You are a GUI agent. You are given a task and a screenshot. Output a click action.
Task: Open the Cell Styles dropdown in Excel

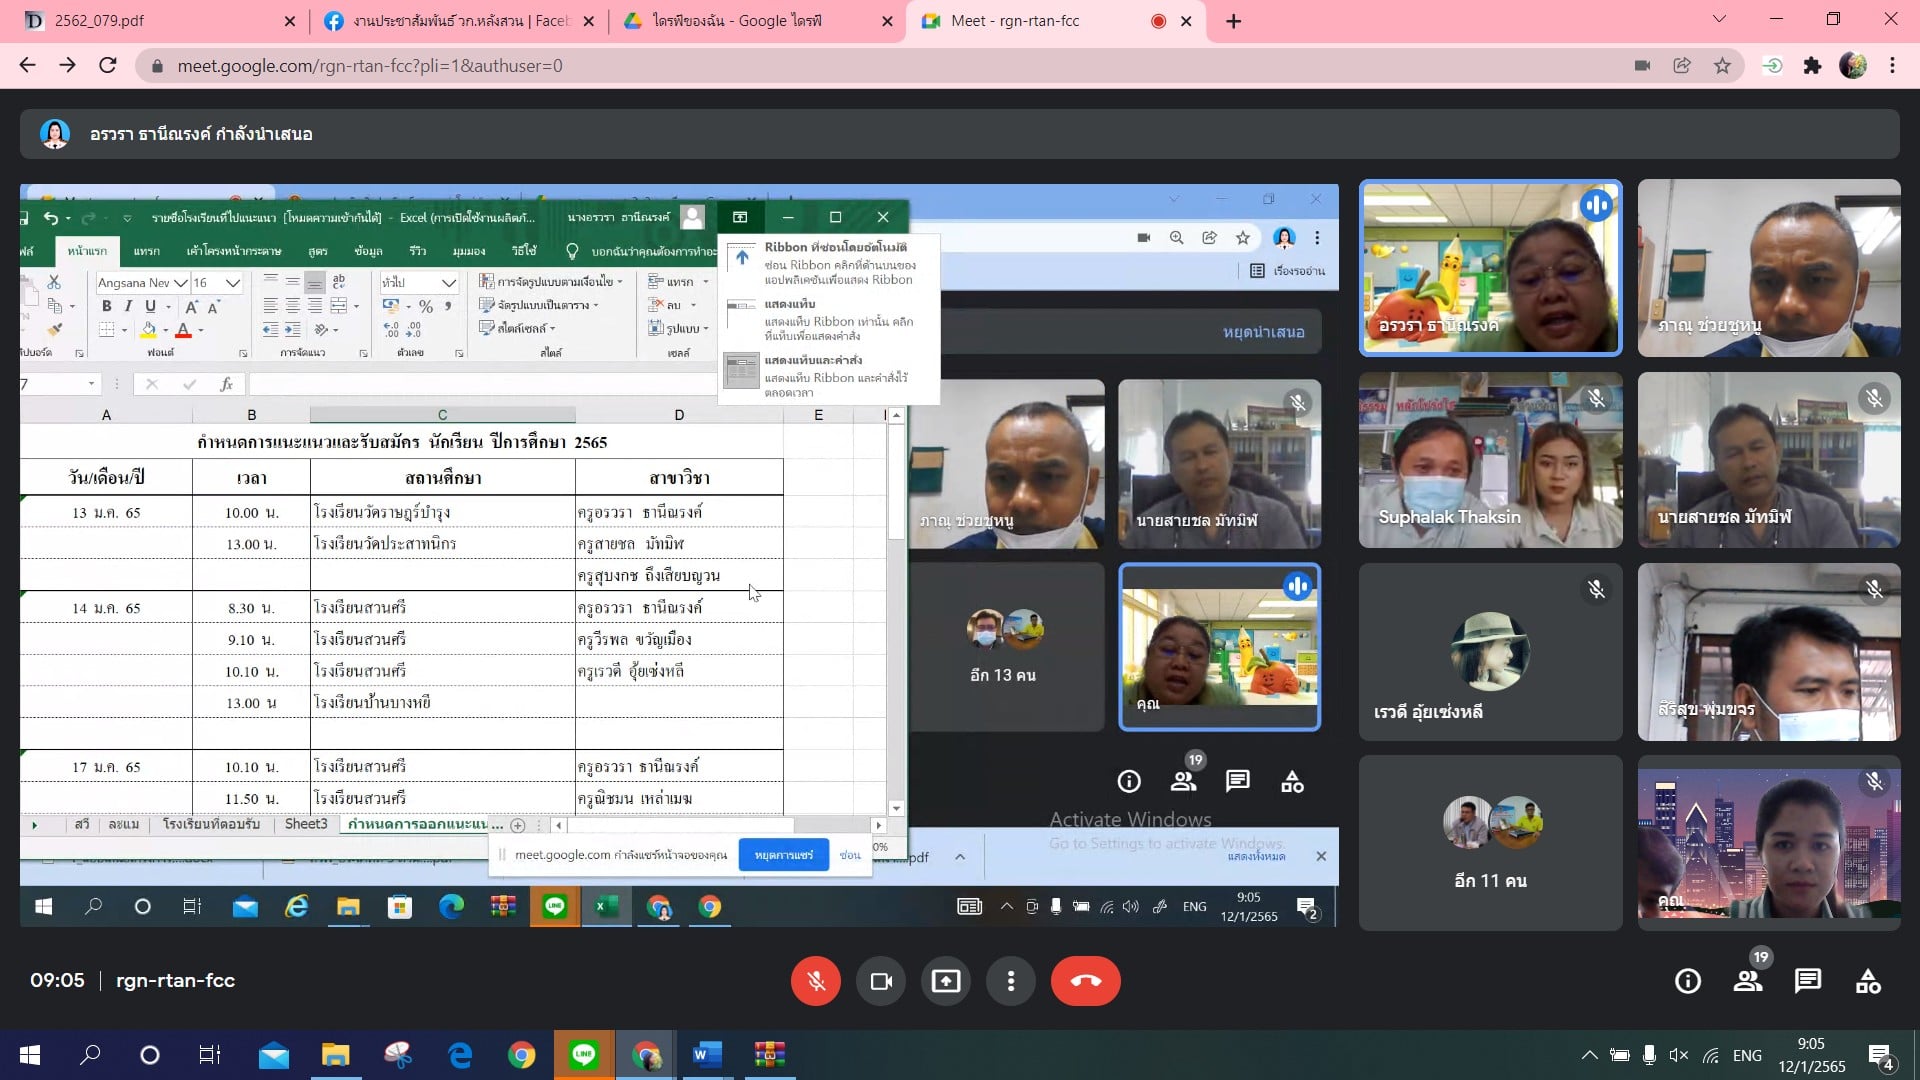517,328
